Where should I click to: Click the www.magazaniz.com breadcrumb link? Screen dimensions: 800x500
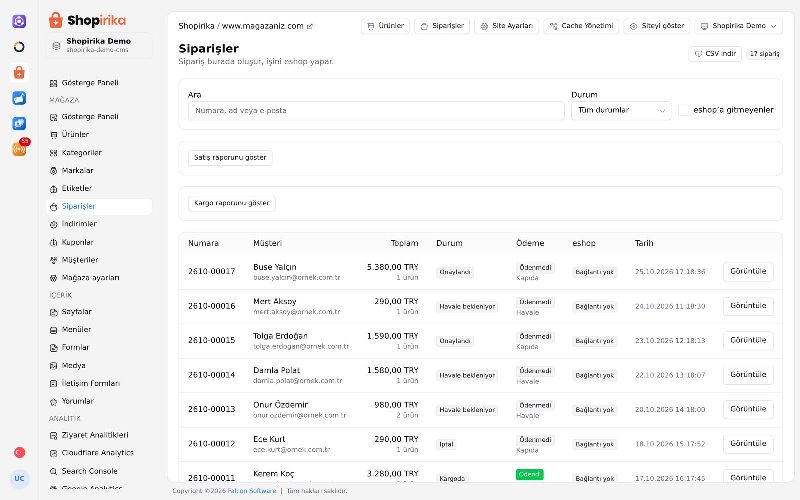point(262,26)
